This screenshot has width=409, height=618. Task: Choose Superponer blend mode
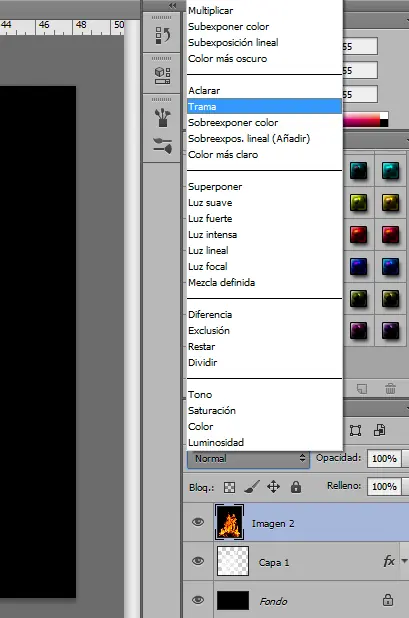click(x=264, y=187)
